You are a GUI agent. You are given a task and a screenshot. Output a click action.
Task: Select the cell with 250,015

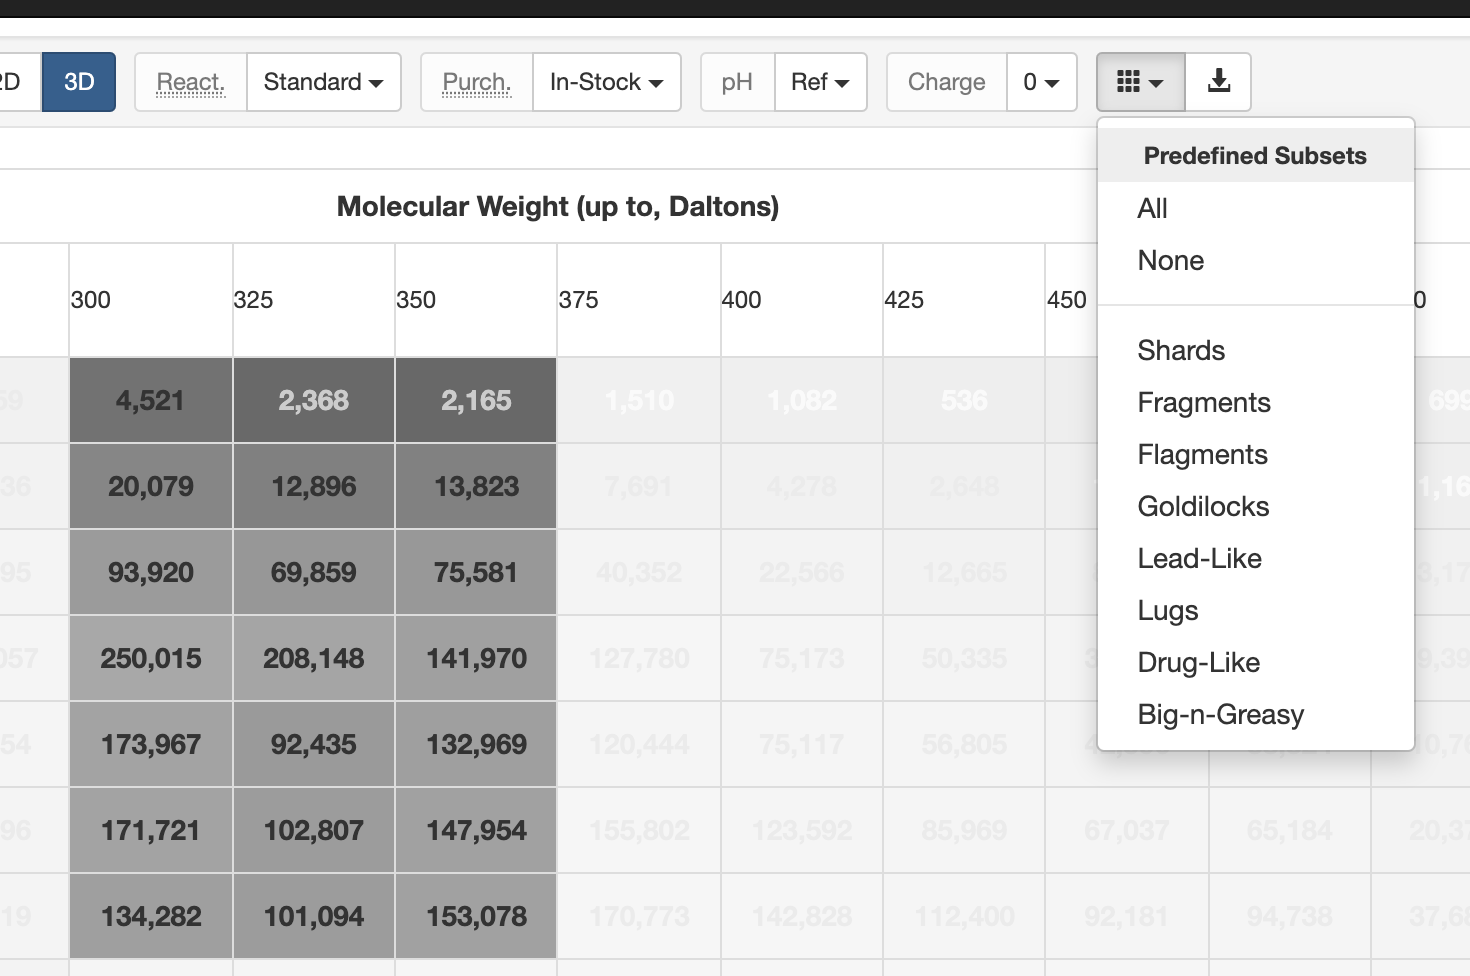coord(151,658)
